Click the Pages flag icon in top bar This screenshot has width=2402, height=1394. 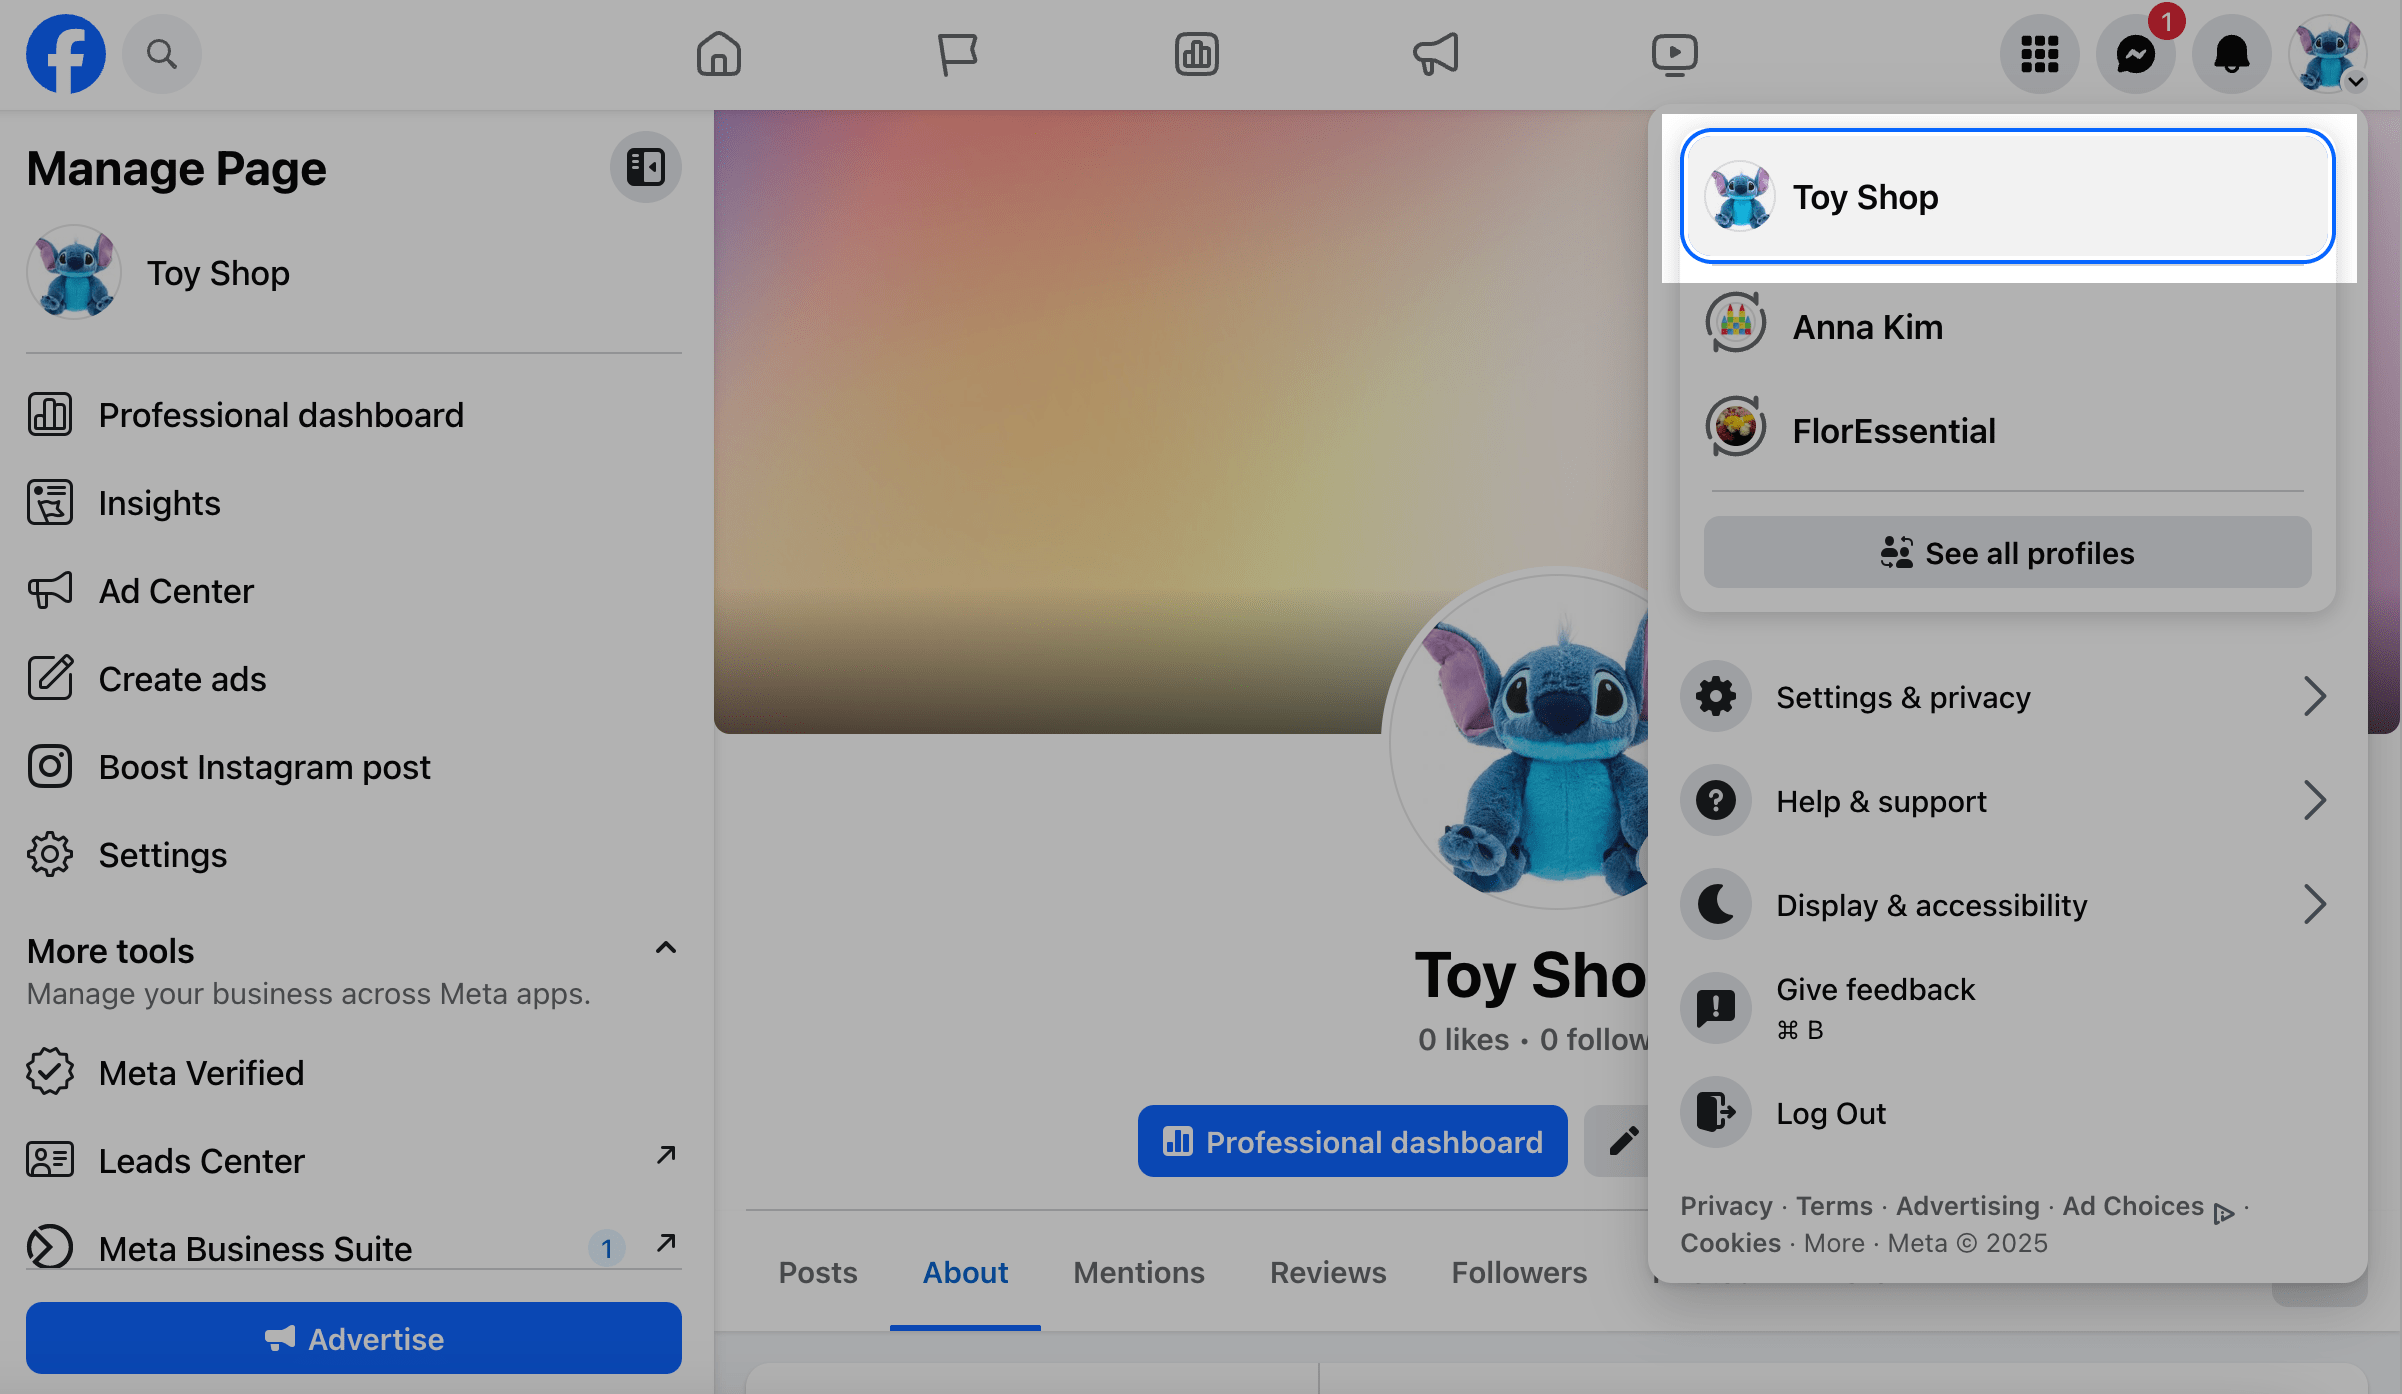(x=957, y=54)
